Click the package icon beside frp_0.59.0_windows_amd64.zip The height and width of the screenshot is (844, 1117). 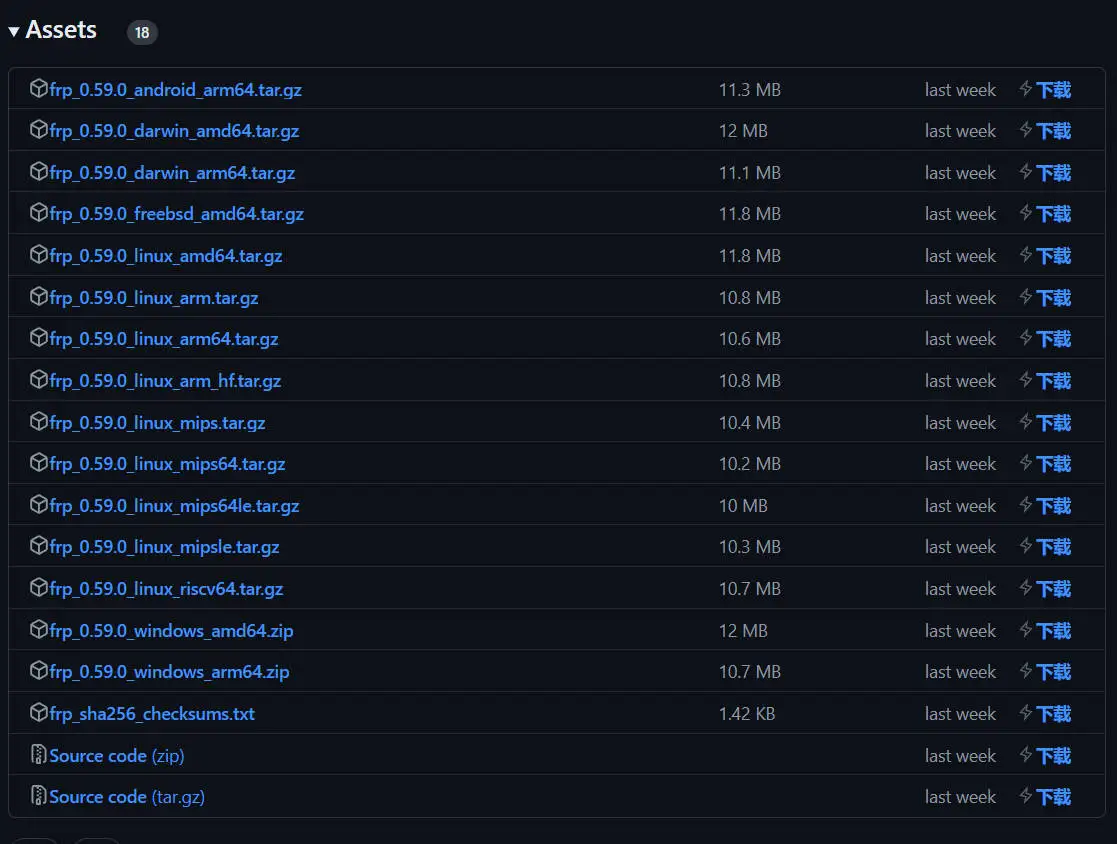point(39,630)
